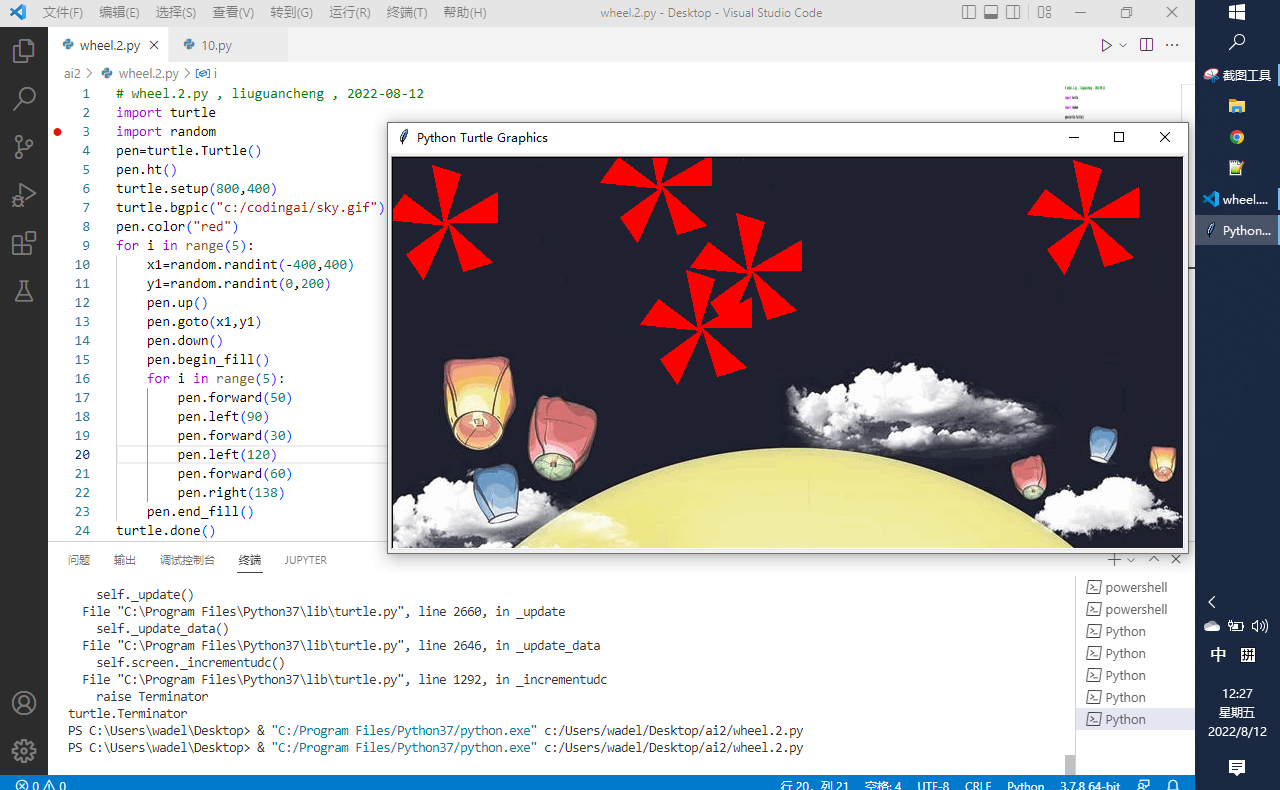1280x790 pixels.
Task: Open the Manage gear settings icon
Action: coord(24,751)
